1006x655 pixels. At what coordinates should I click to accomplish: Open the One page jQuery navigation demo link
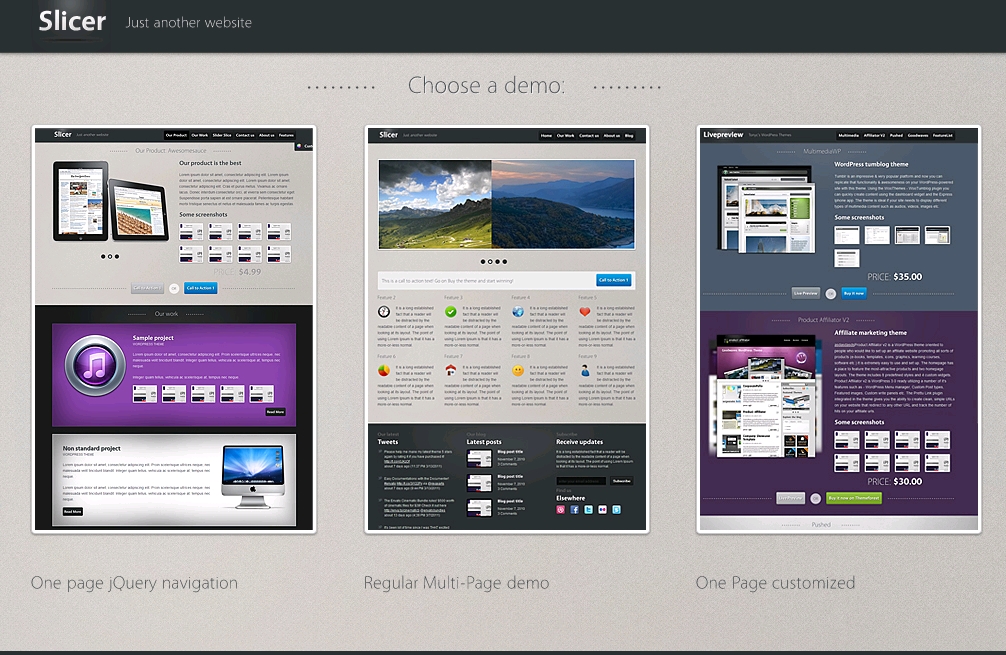[134, 583]
